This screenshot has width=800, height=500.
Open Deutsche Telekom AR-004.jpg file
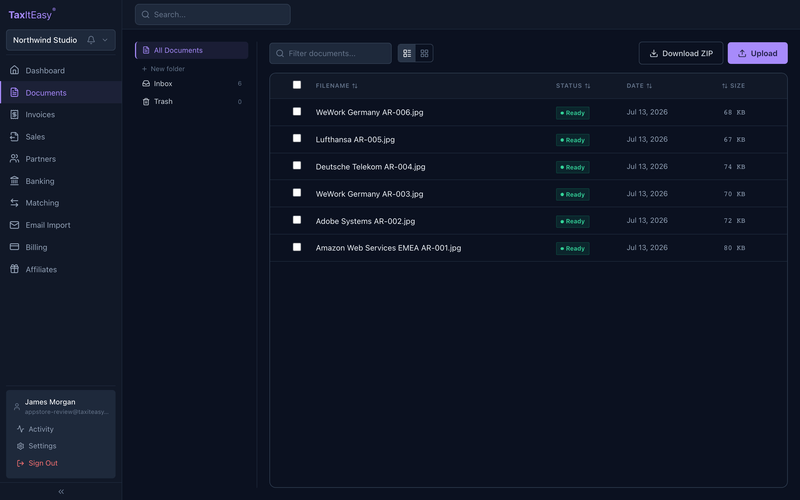[x=370, y=166]
